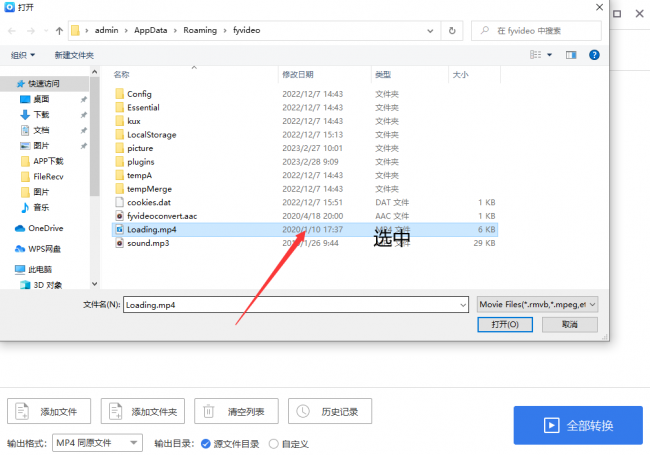Viewport: 650px width, 455px height.
Task: Select the kux folder icon
Action: [119, 121]
